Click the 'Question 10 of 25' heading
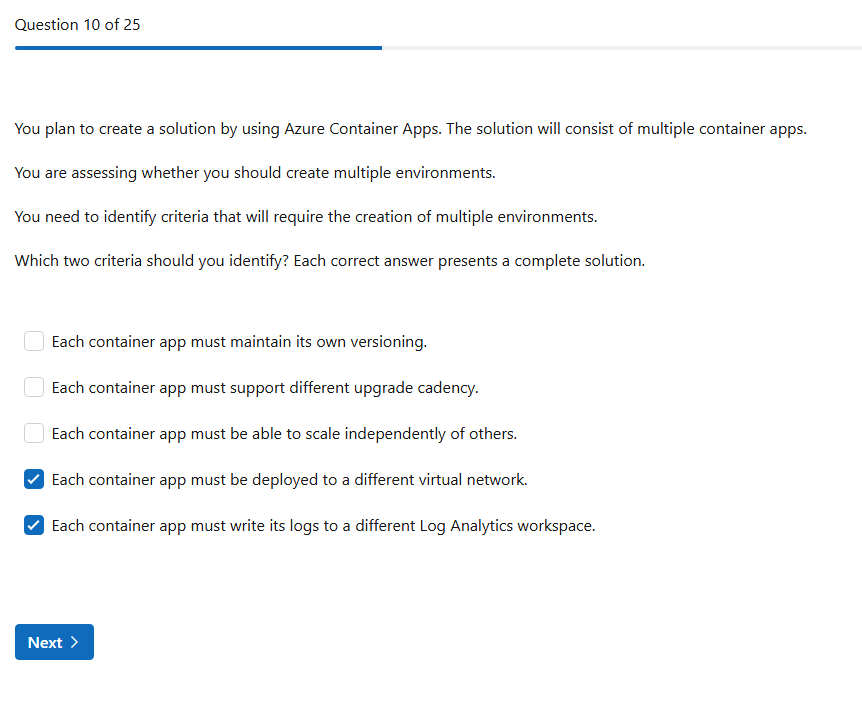Screen dimensions: 862x714 click(77, 25)
